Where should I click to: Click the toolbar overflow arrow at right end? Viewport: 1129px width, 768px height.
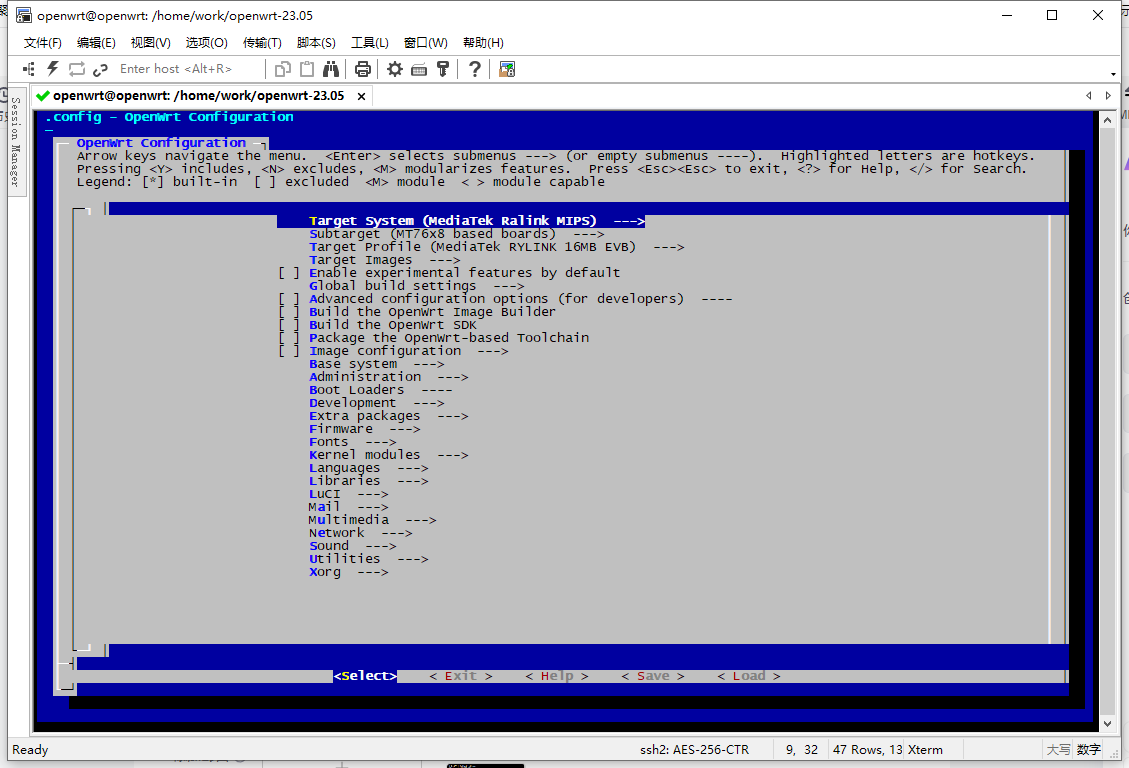(x=1113, y=73)
